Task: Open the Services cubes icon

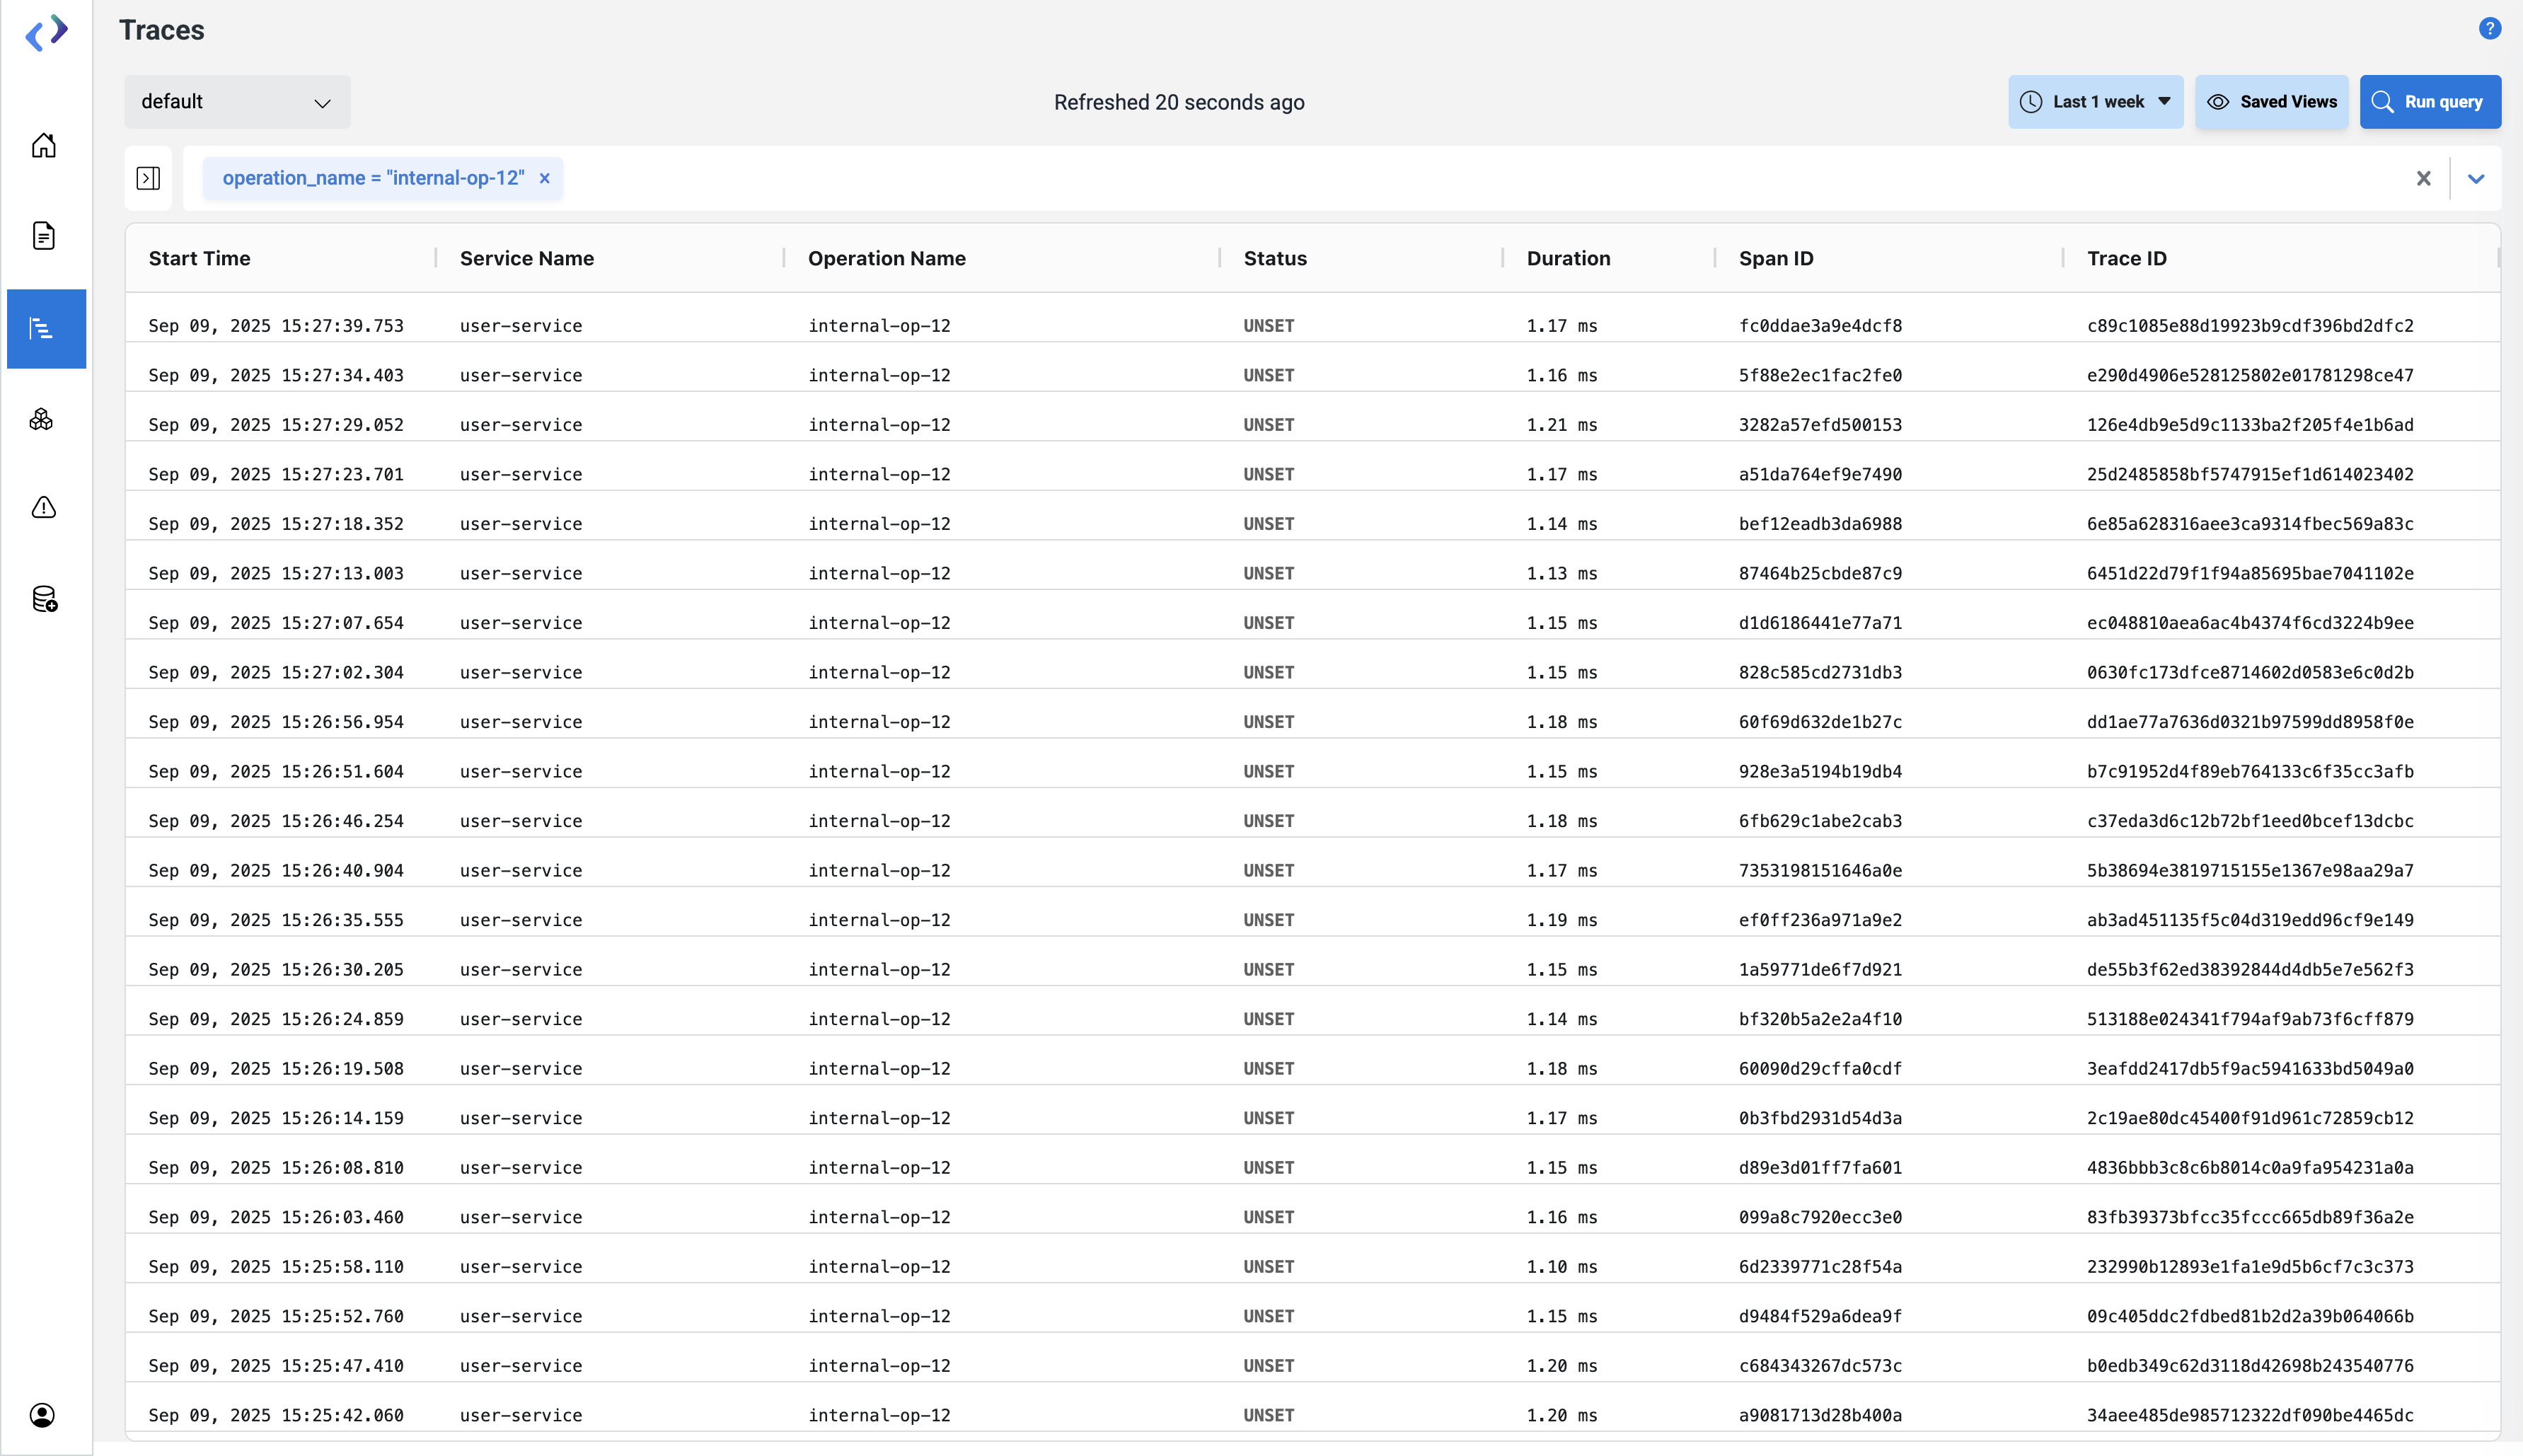Action: coord(42,419)
